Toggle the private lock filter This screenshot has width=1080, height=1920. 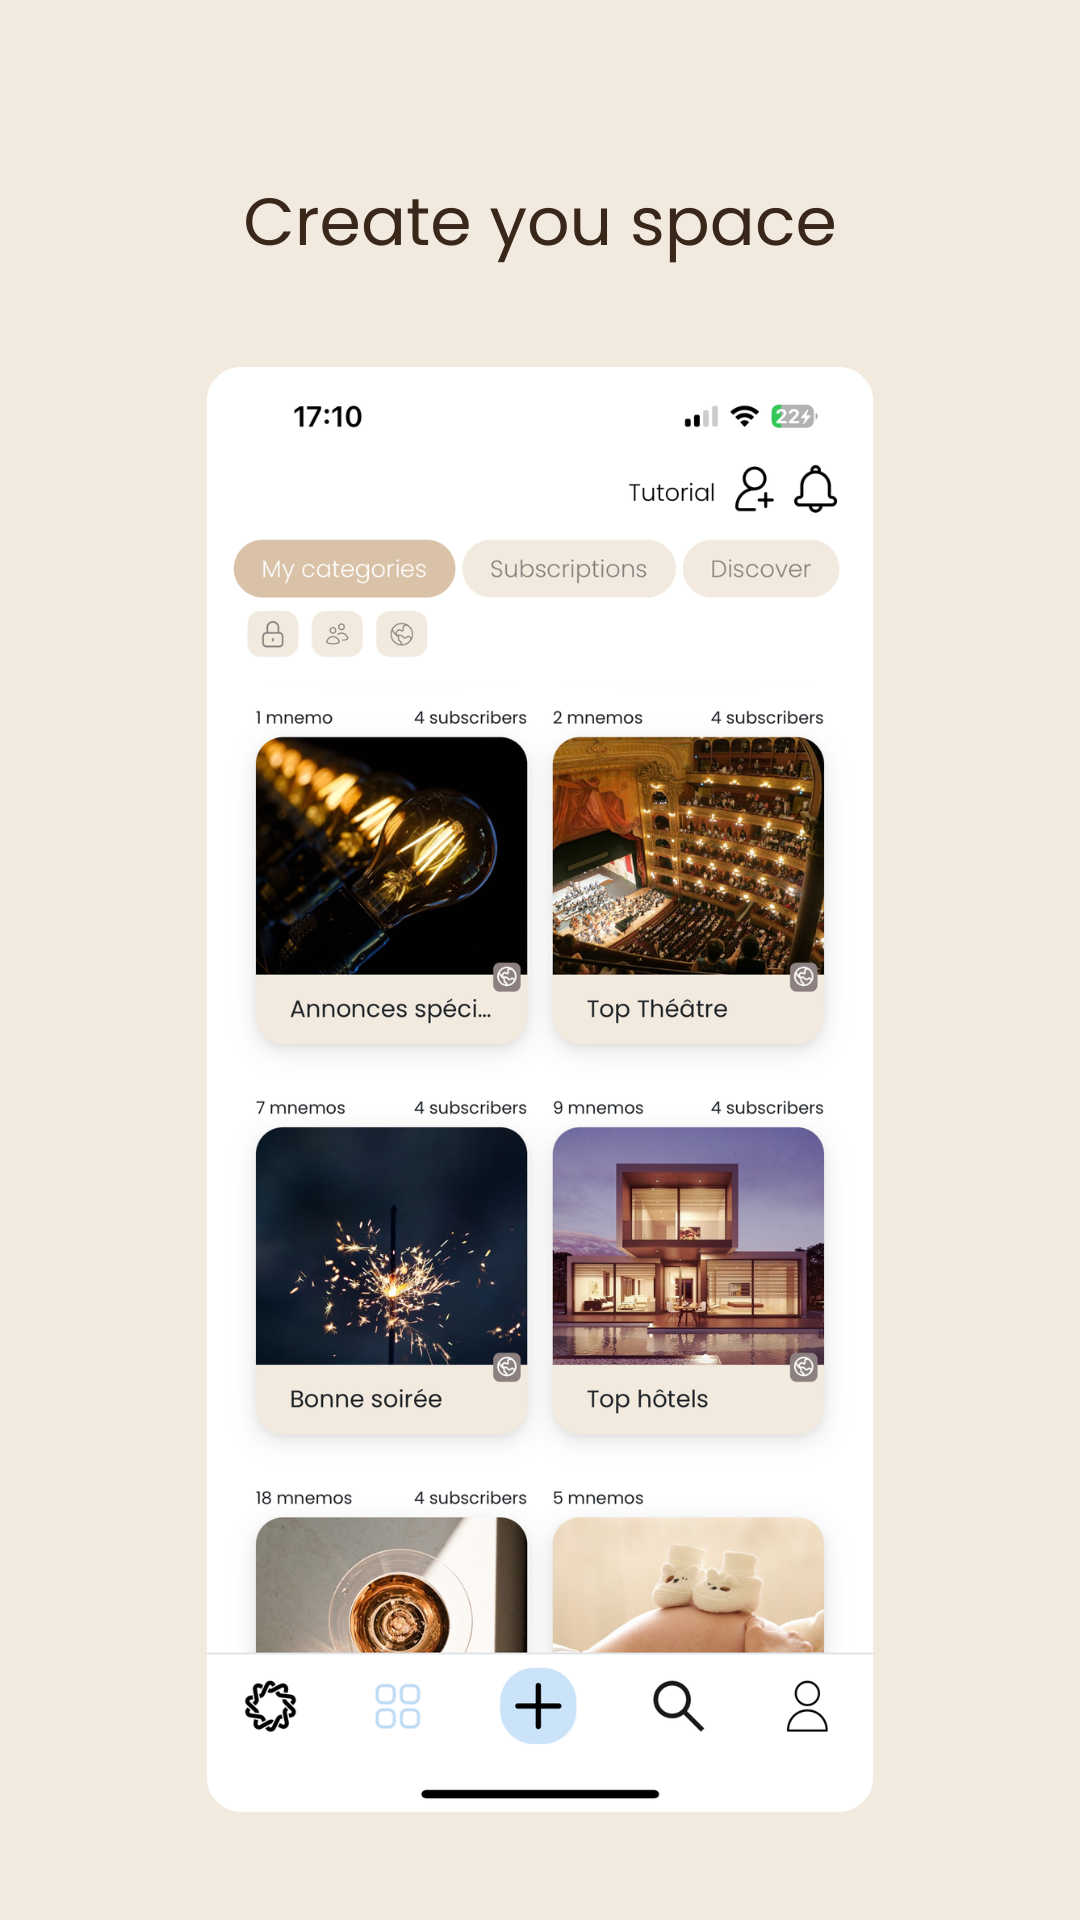(x=273, y=634)
